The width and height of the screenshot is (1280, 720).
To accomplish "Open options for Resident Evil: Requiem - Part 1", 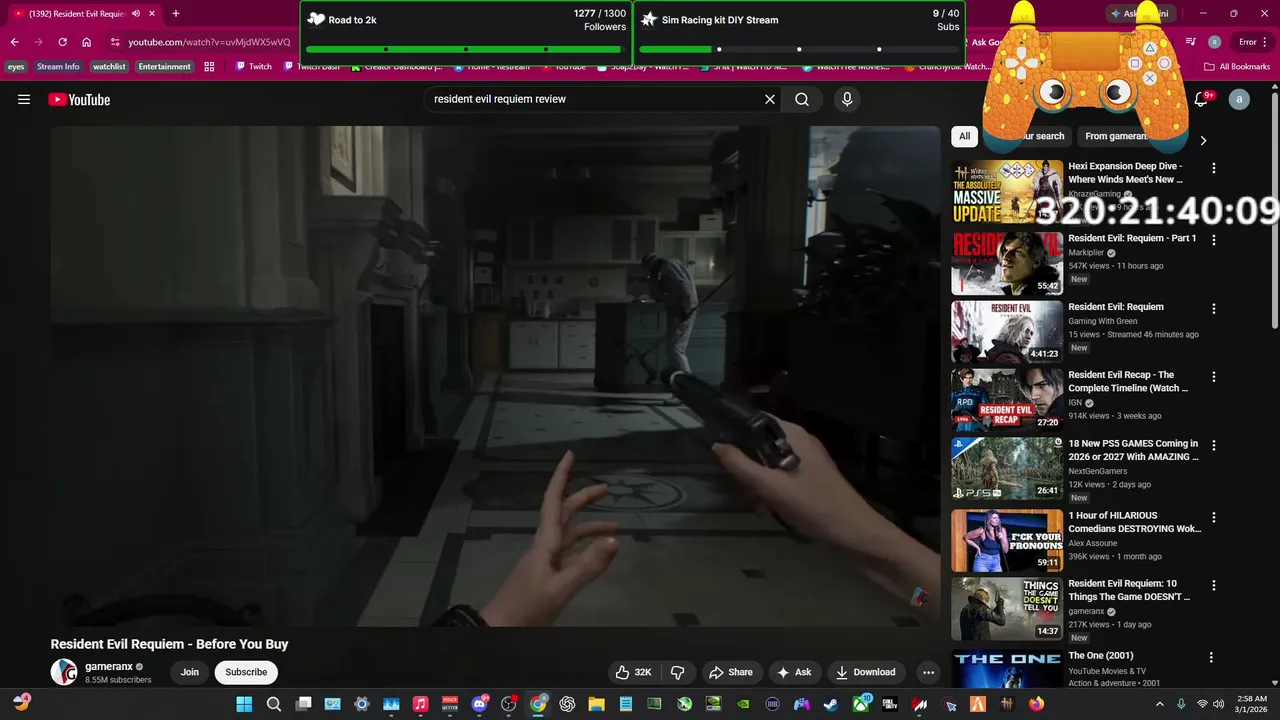I will click(x=1214, y=240).
